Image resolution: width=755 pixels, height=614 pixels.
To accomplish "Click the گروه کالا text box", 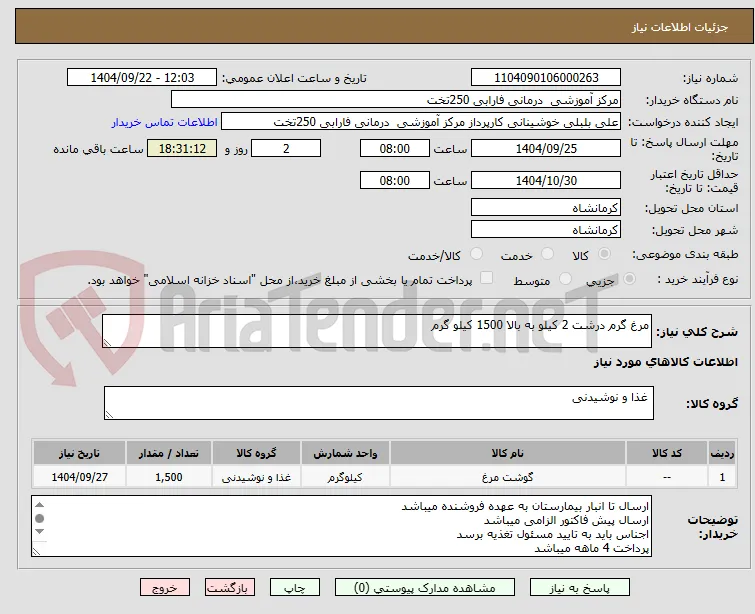I will [378, 403].
